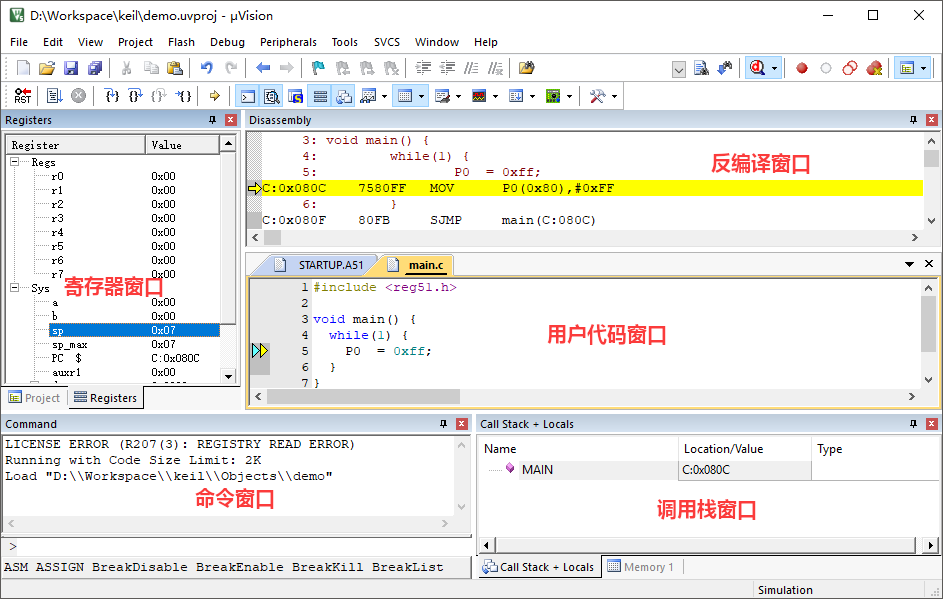Open the debug Toolbox dropdown arrow
This screenshot has width=943, height=599.
[x=614, y=96]
